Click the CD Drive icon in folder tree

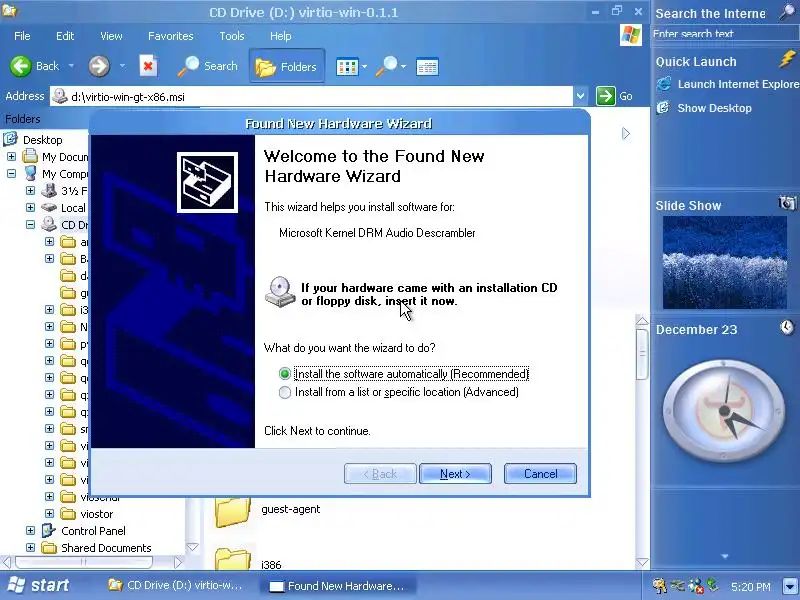(x=49, y=224)
